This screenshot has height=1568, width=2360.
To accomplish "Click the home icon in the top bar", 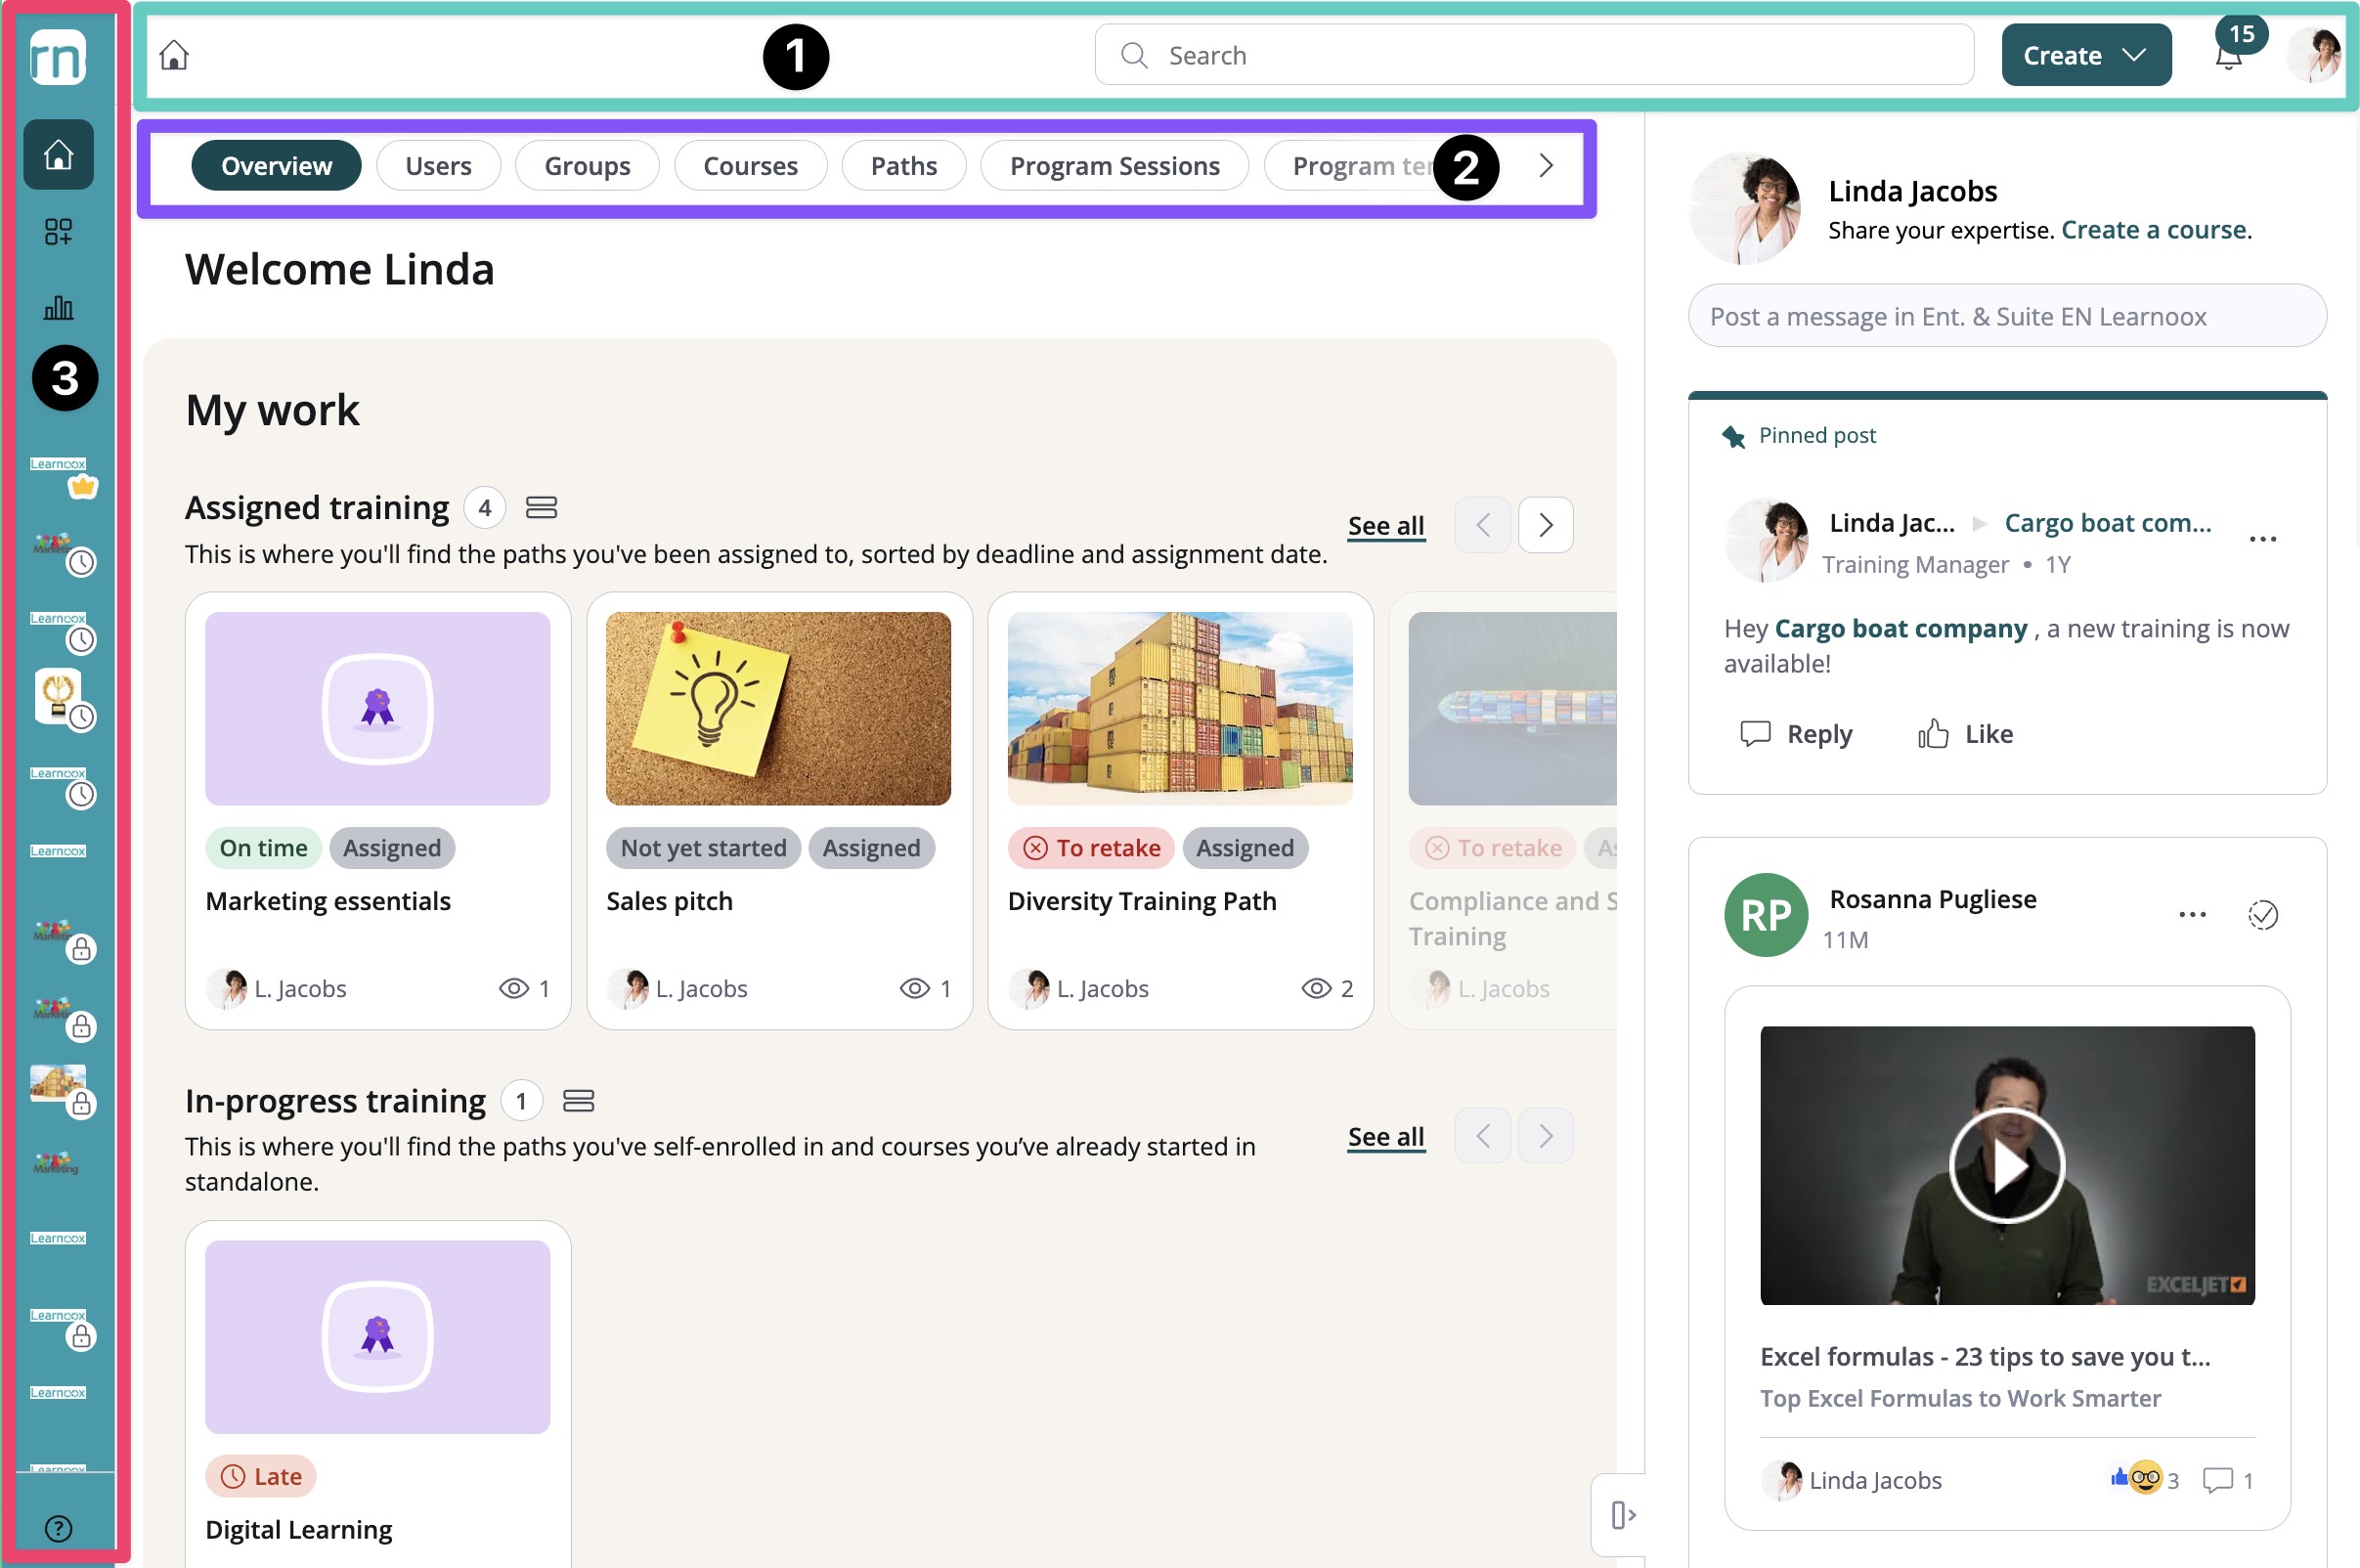I will (174, 55).
